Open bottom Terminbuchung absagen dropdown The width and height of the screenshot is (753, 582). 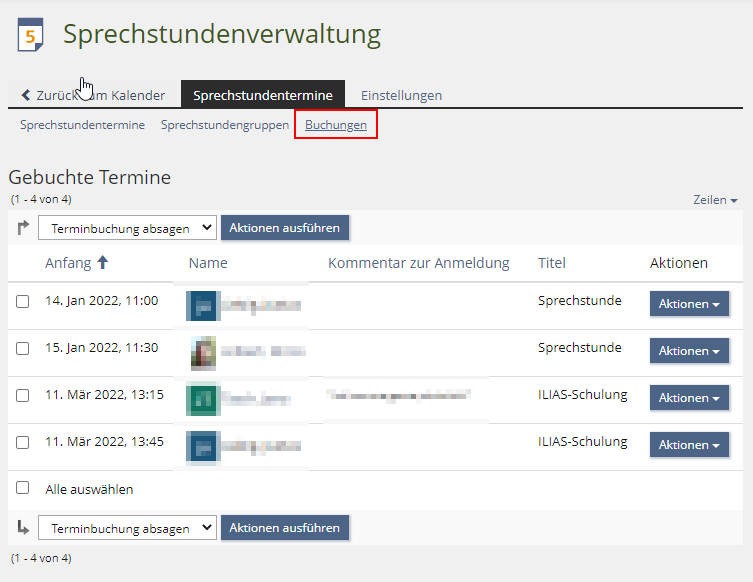[x=127, y=528]
